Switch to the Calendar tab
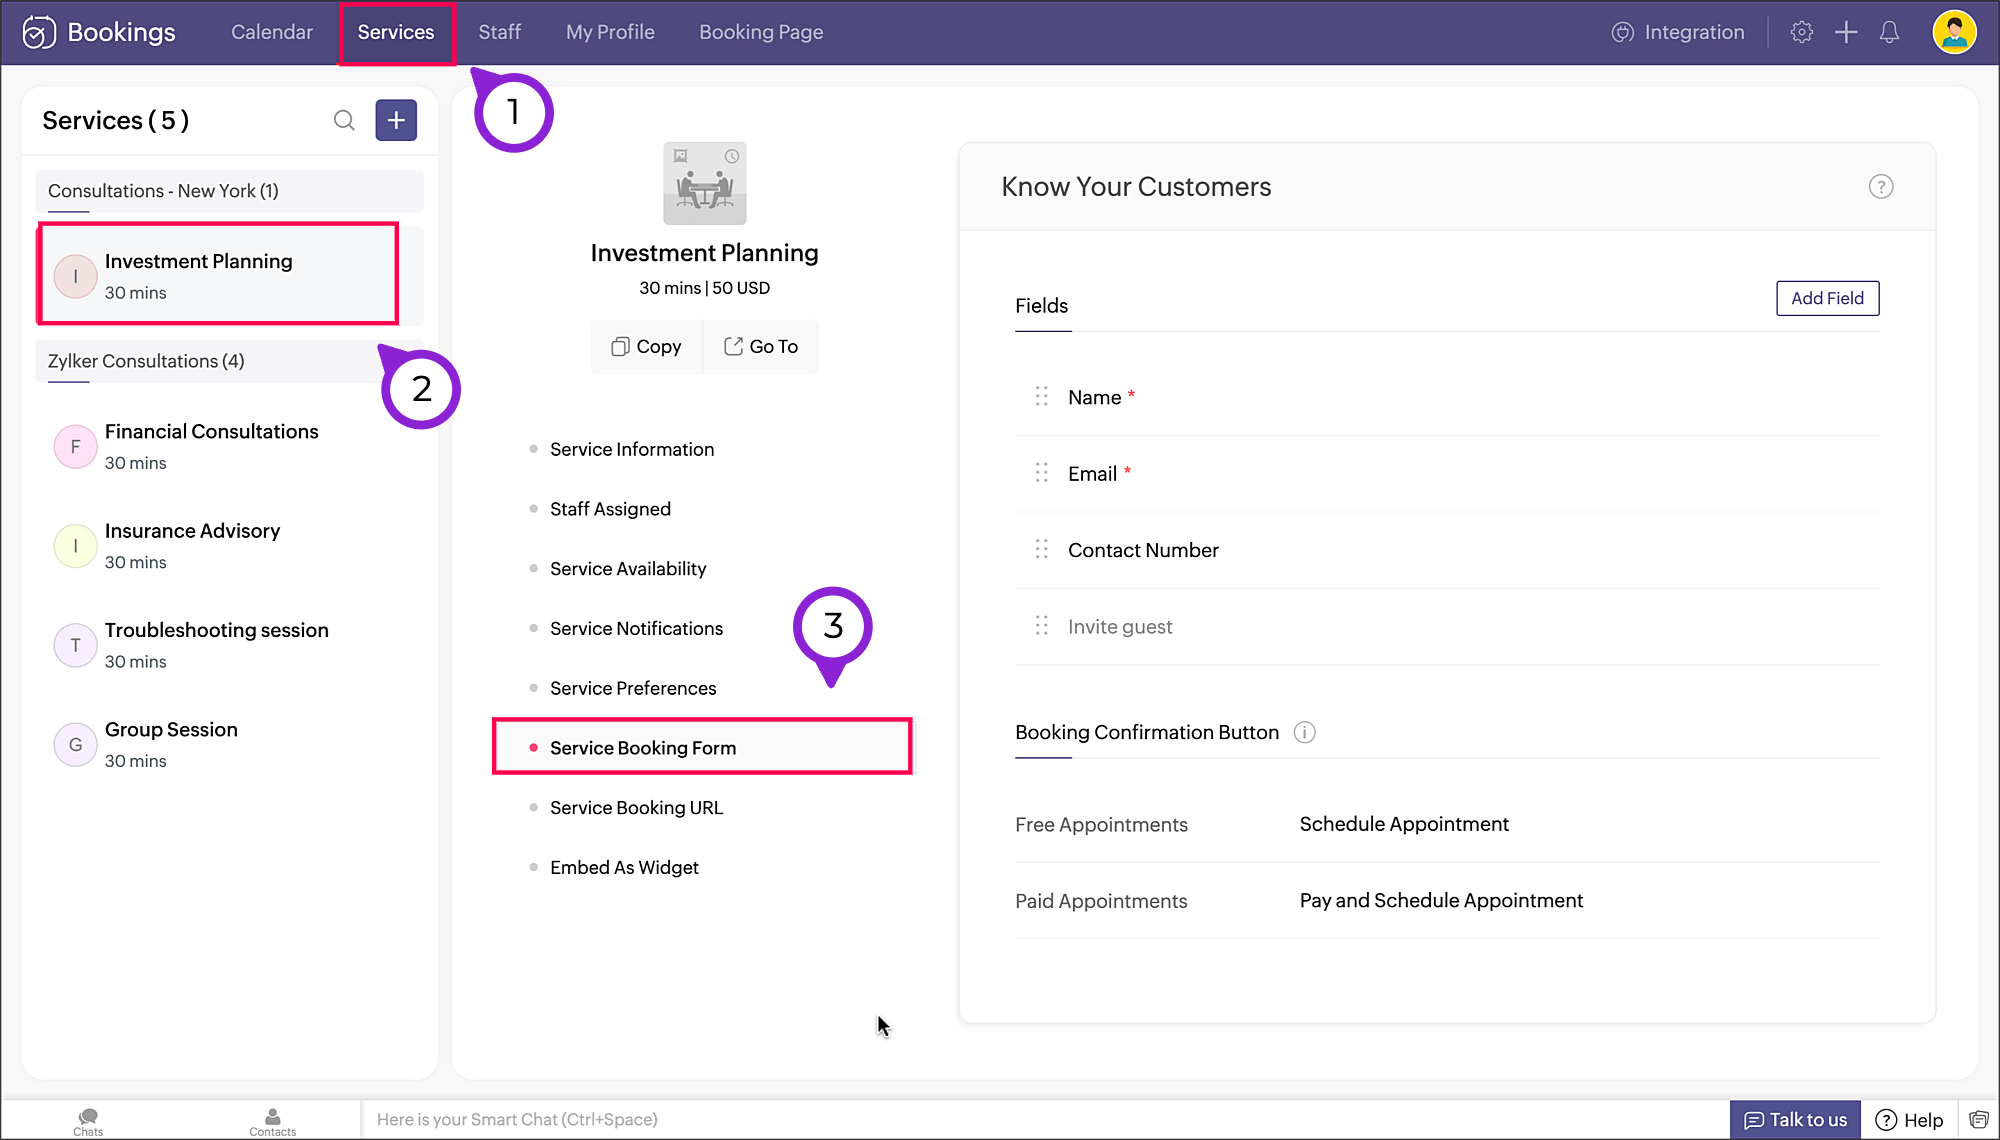2000x1140 pixels. (x=271, y=32)
